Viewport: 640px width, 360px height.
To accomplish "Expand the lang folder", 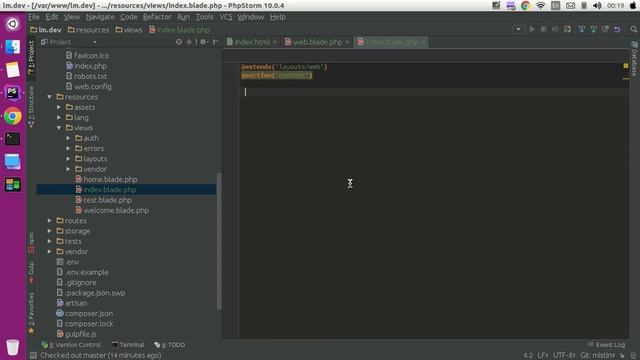I will tap(59, 118).
